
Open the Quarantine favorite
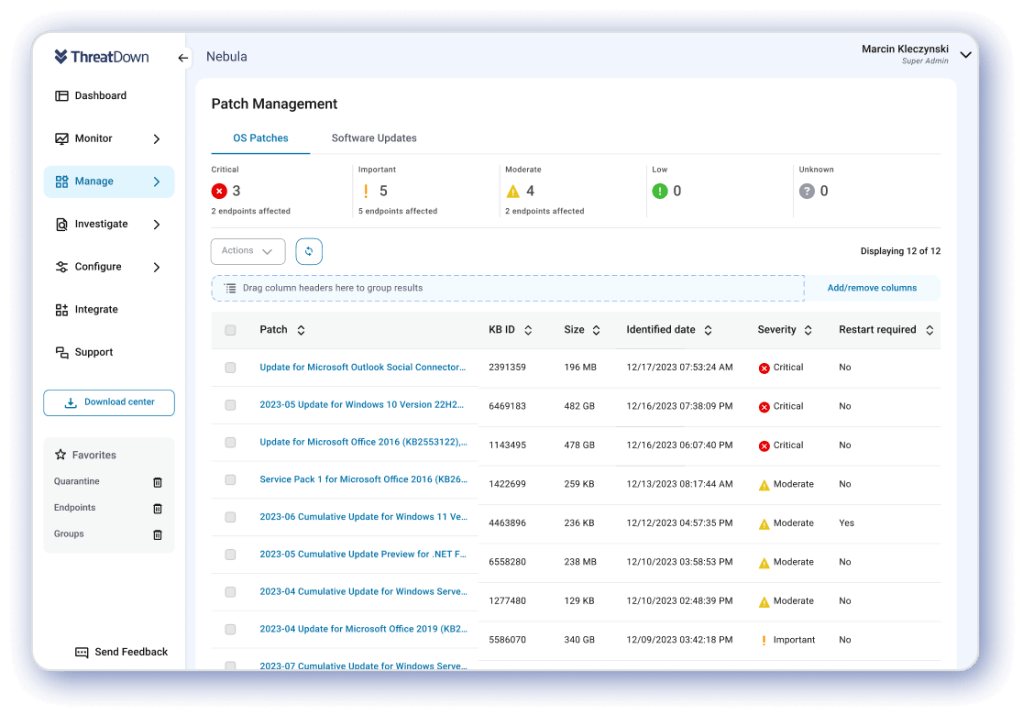(x=76, y=481)
